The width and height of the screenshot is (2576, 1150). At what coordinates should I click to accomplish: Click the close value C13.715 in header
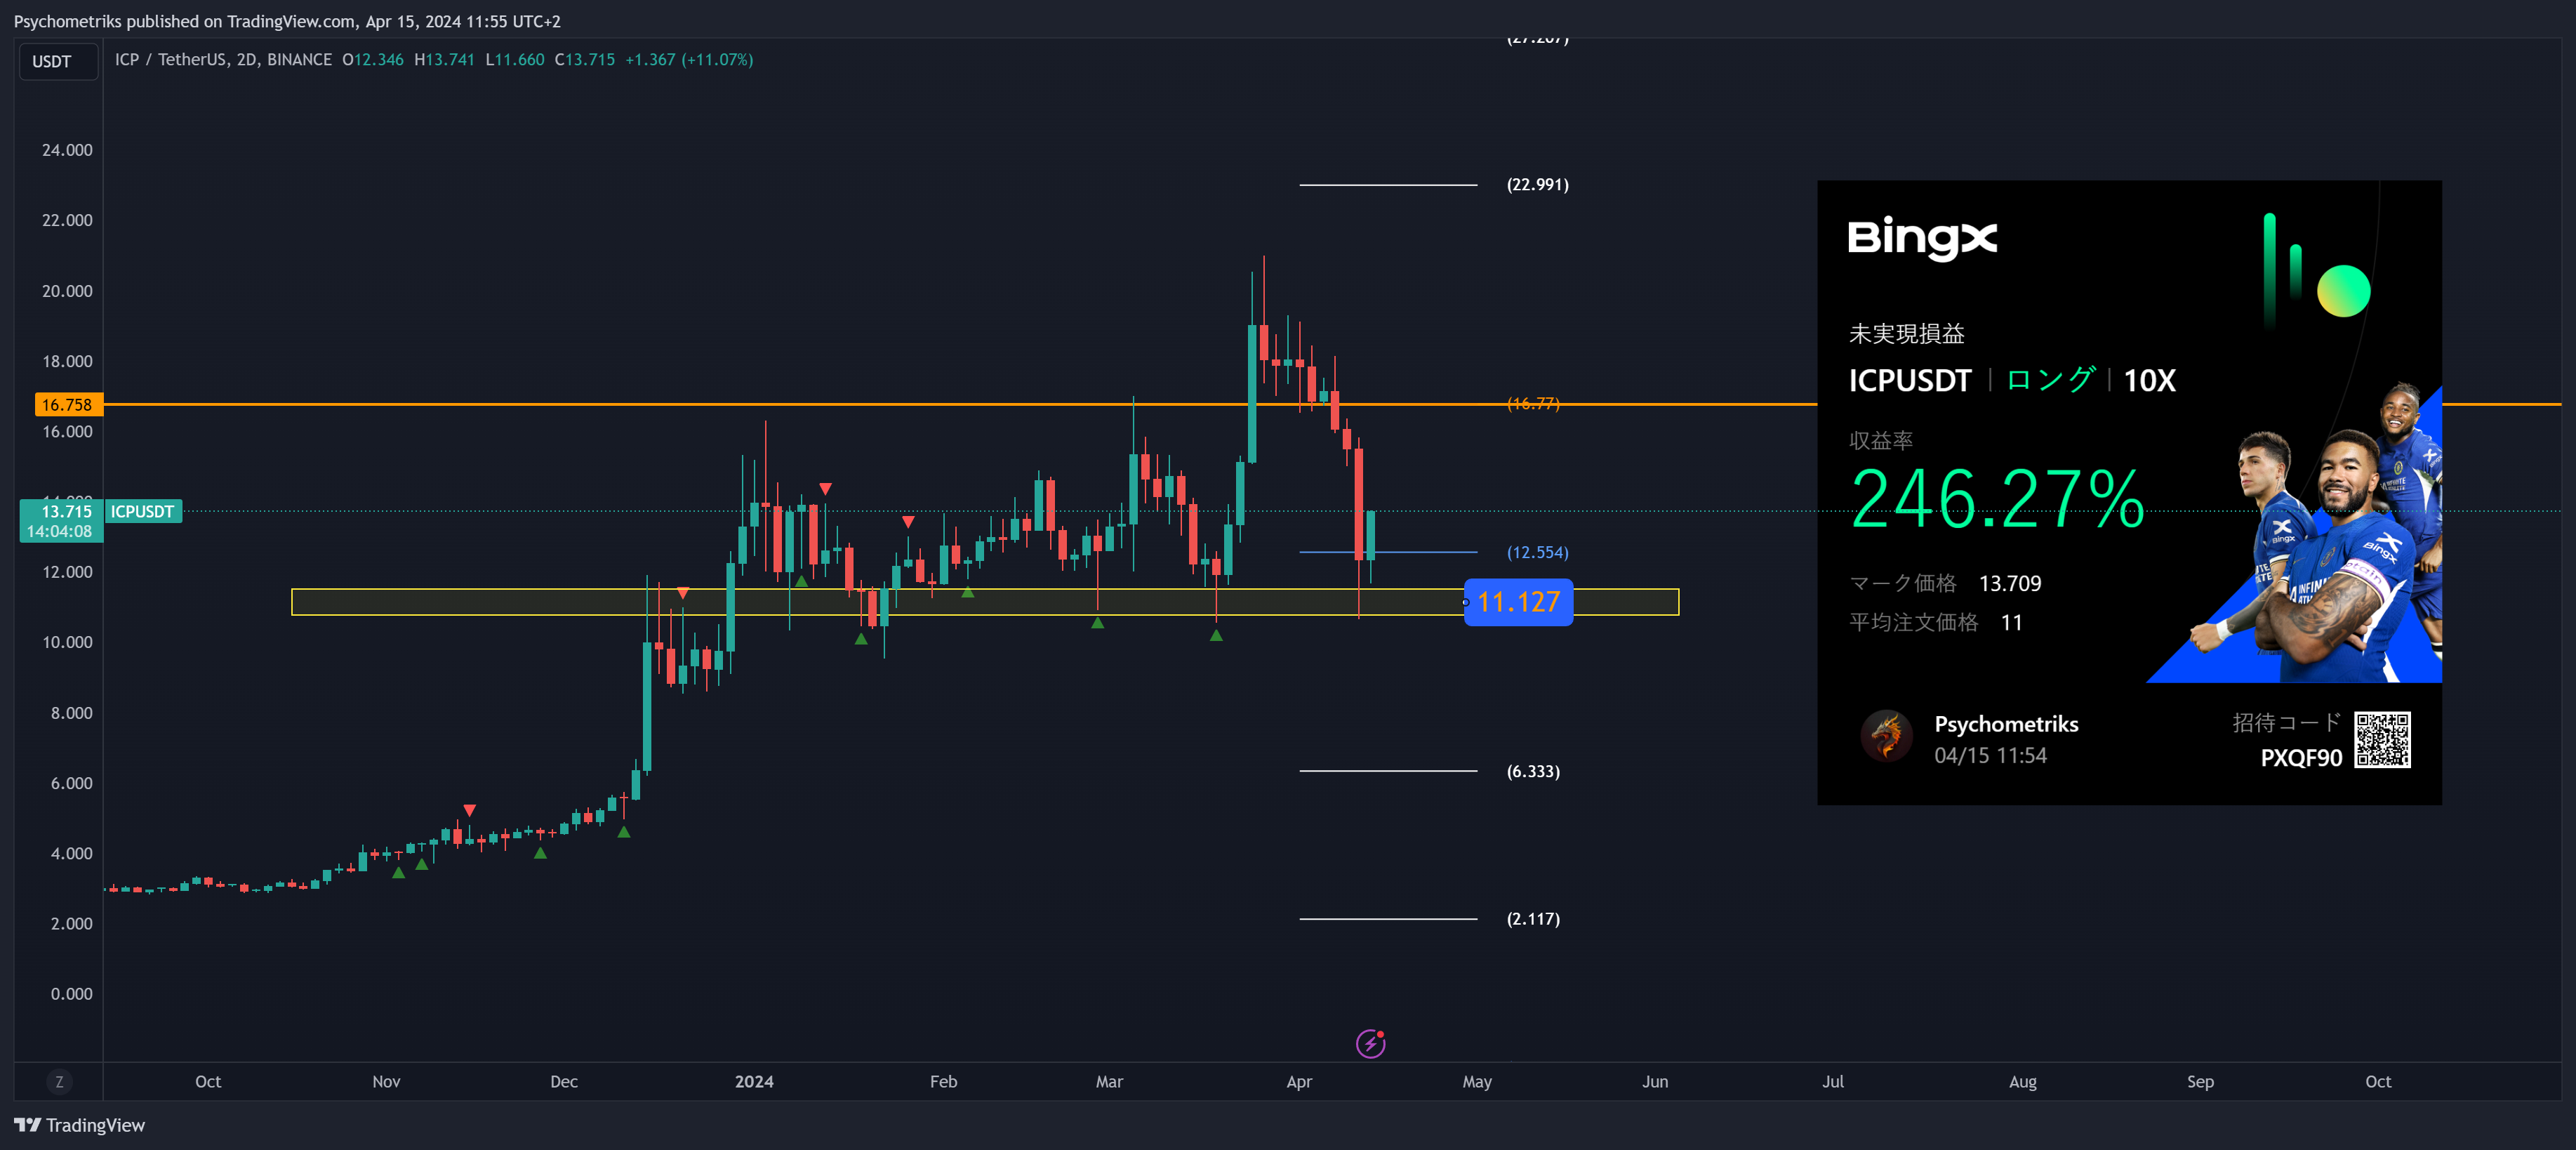click(x=585, y=60)
